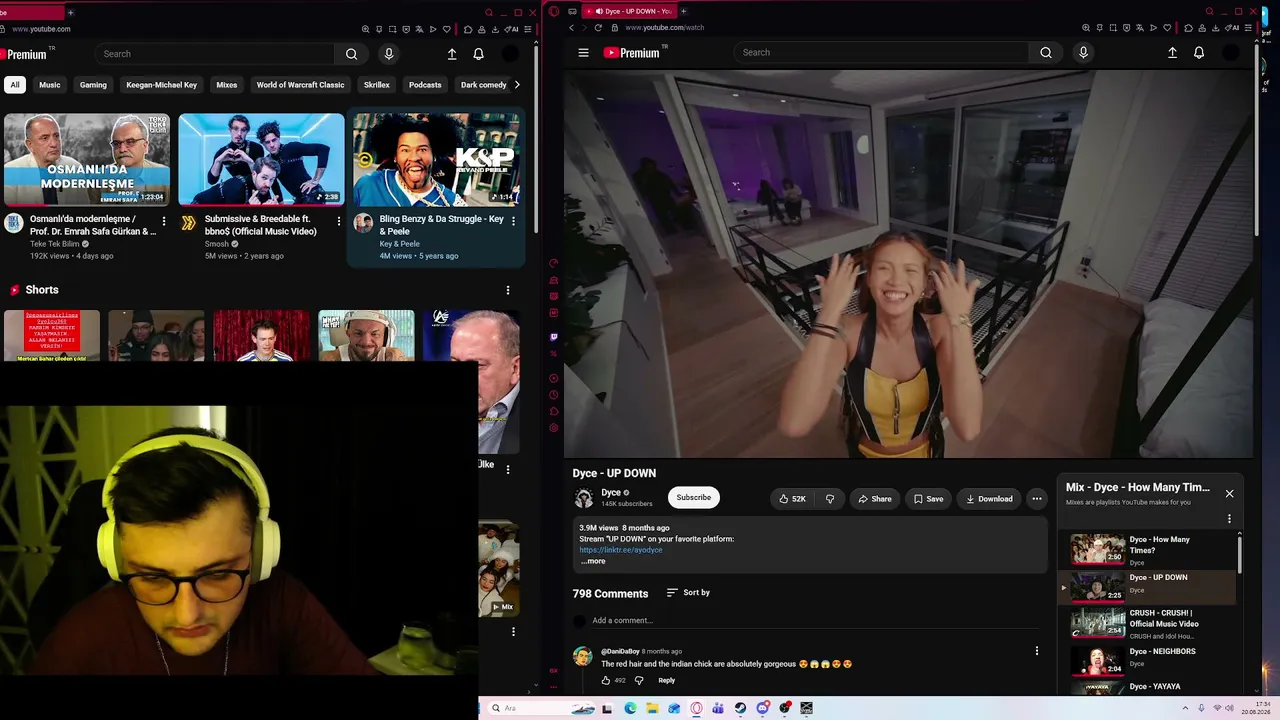1280x720 pixels.
Task: Open Steam from the taskbar
Action: click(x=740, y=708)
